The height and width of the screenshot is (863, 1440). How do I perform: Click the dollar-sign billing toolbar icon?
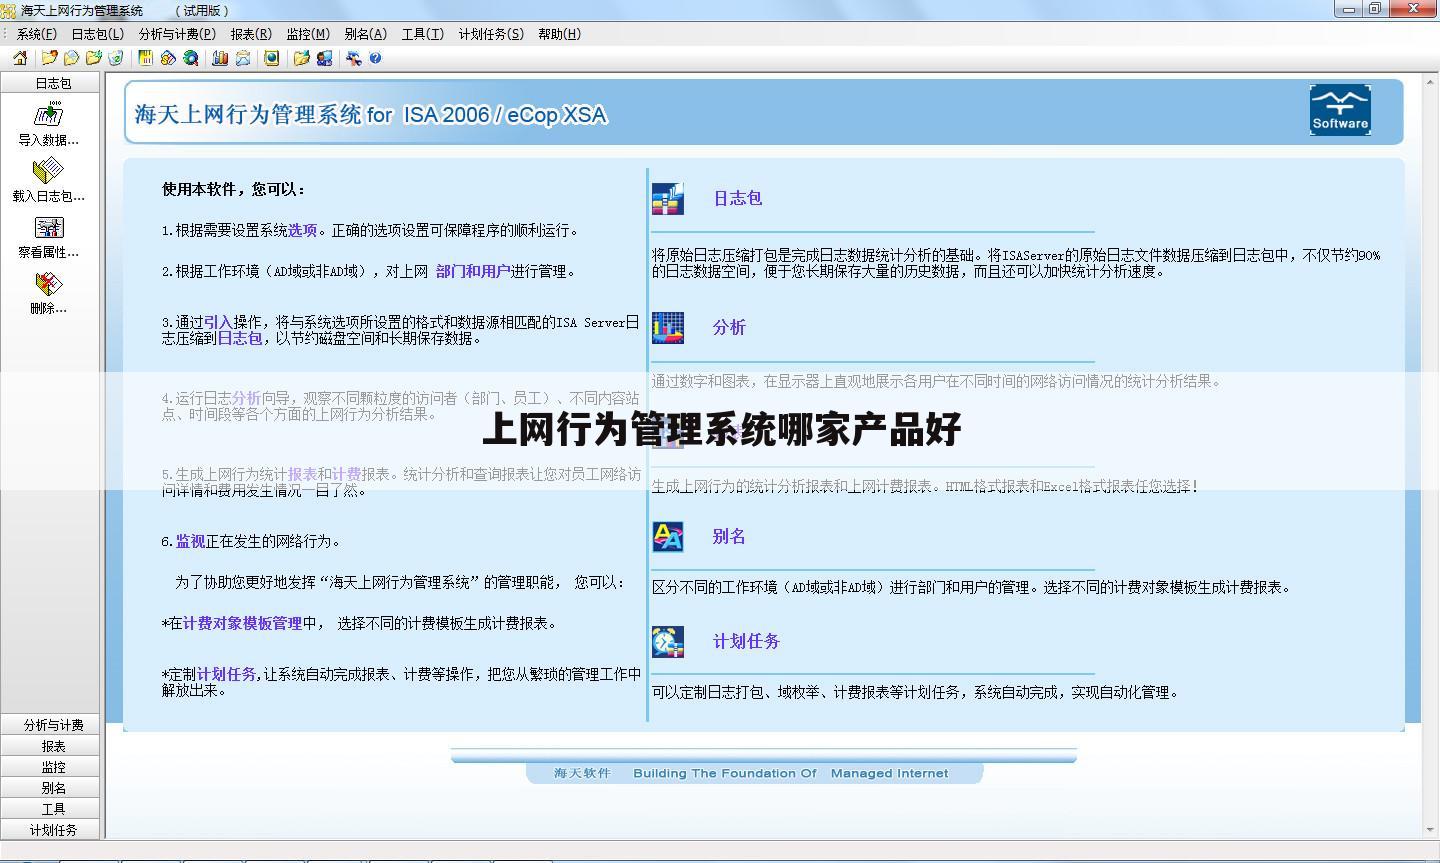tap(168, 58)
